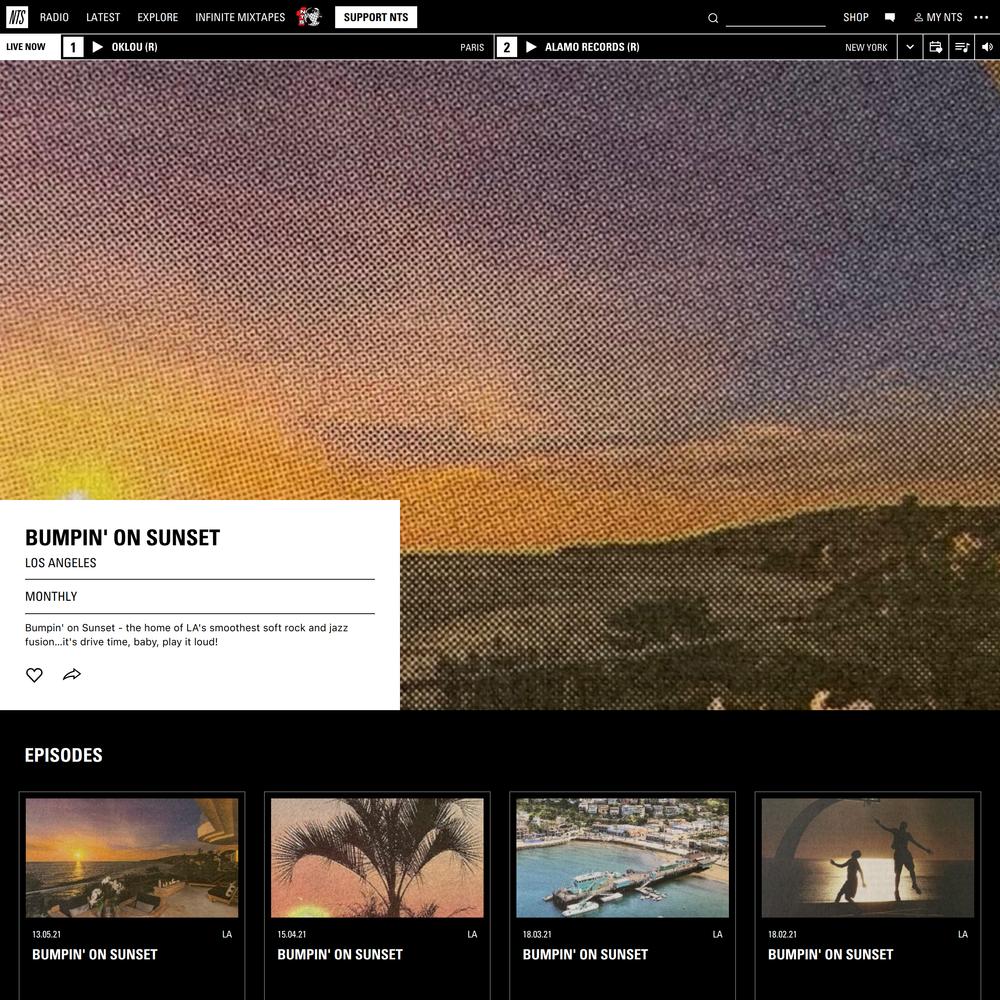Click the search magnifier icon
The height and width of the screenshot is (1000, 1000).
713,18
